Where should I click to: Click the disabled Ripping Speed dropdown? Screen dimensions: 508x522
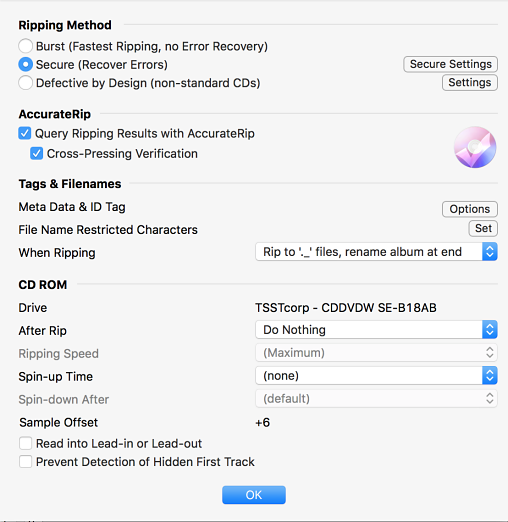[x=376, y=353]
